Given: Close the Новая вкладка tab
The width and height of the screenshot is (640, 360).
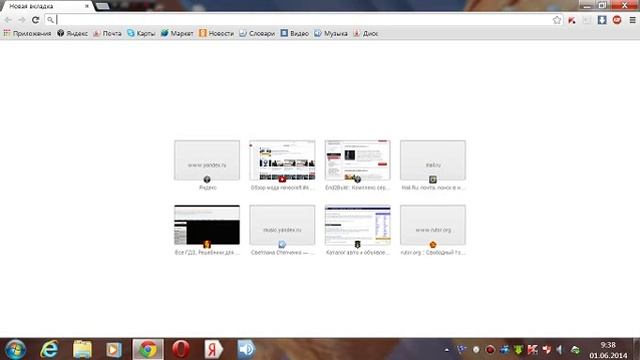Looking at the screenshot, I should point(87,6).
